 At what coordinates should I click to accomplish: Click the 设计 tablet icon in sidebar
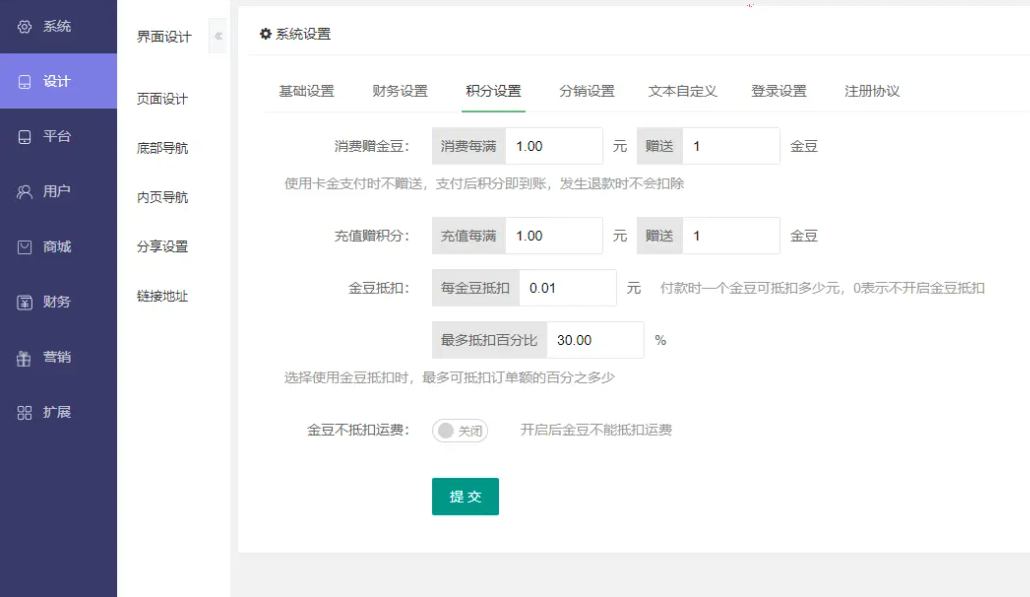pyautogui.click(x=24, y=81)
